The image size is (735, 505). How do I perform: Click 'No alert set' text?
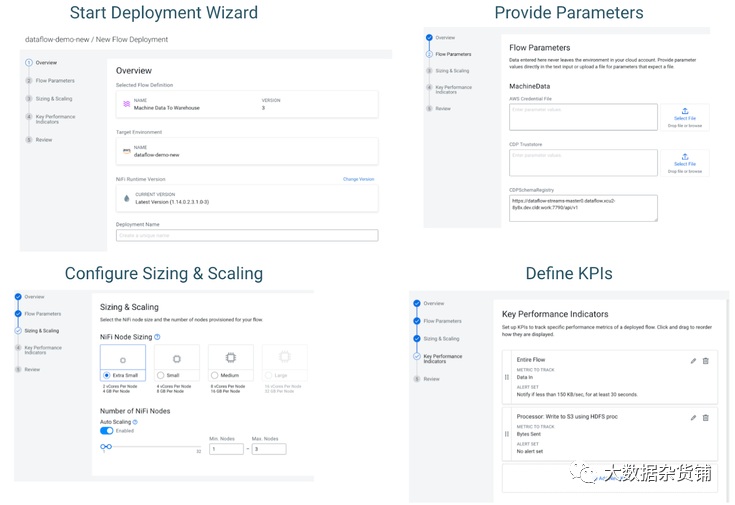pos(530,451)
